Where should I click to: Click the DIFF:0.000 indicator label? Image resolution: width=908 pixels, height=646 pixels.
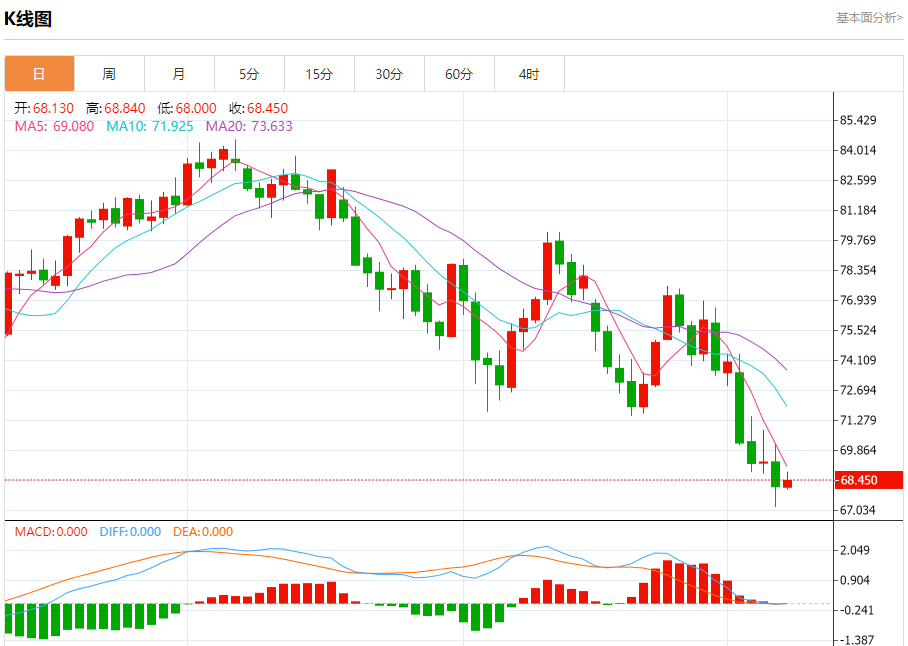(x=130, y=531)
